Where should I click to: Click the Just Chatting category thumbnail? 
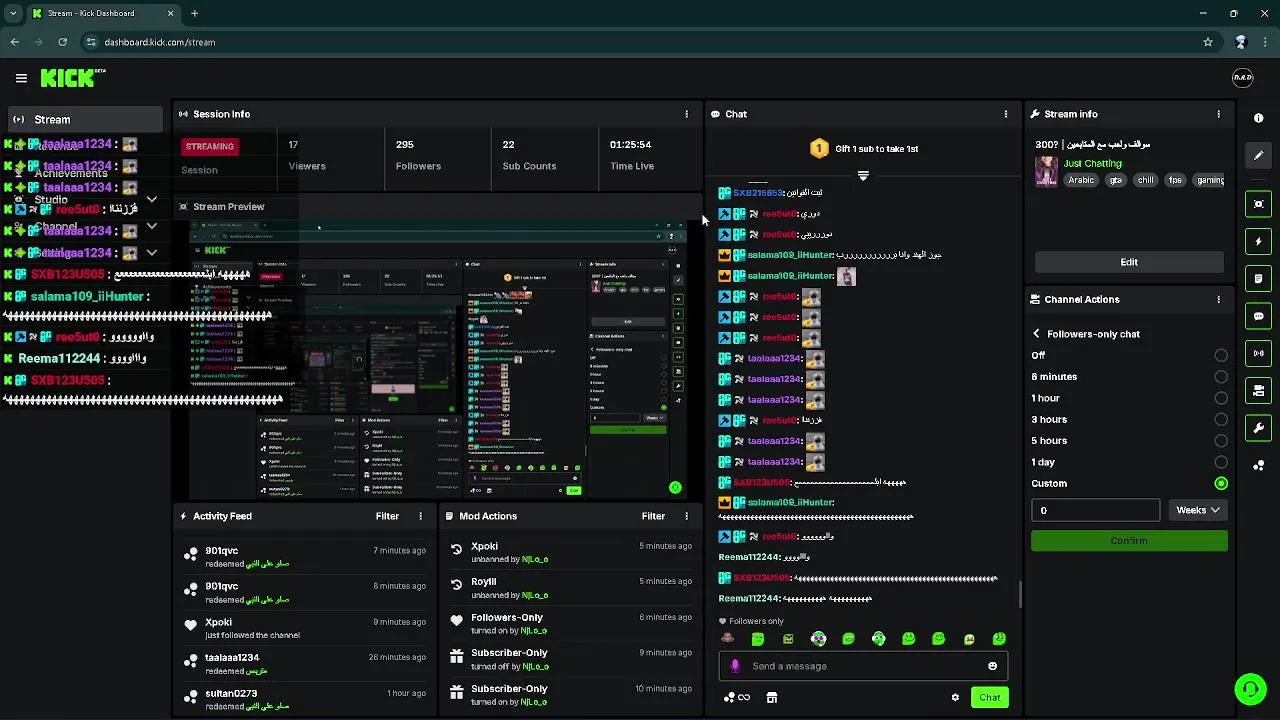point(1047,171)
